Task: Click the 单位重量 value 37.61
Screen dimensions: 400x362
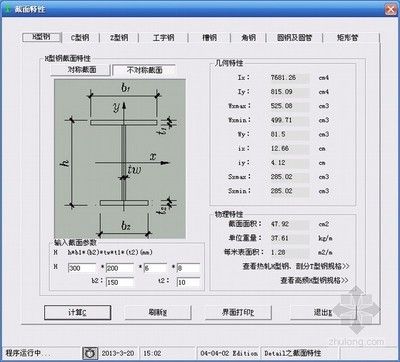Action: (289, 238)
